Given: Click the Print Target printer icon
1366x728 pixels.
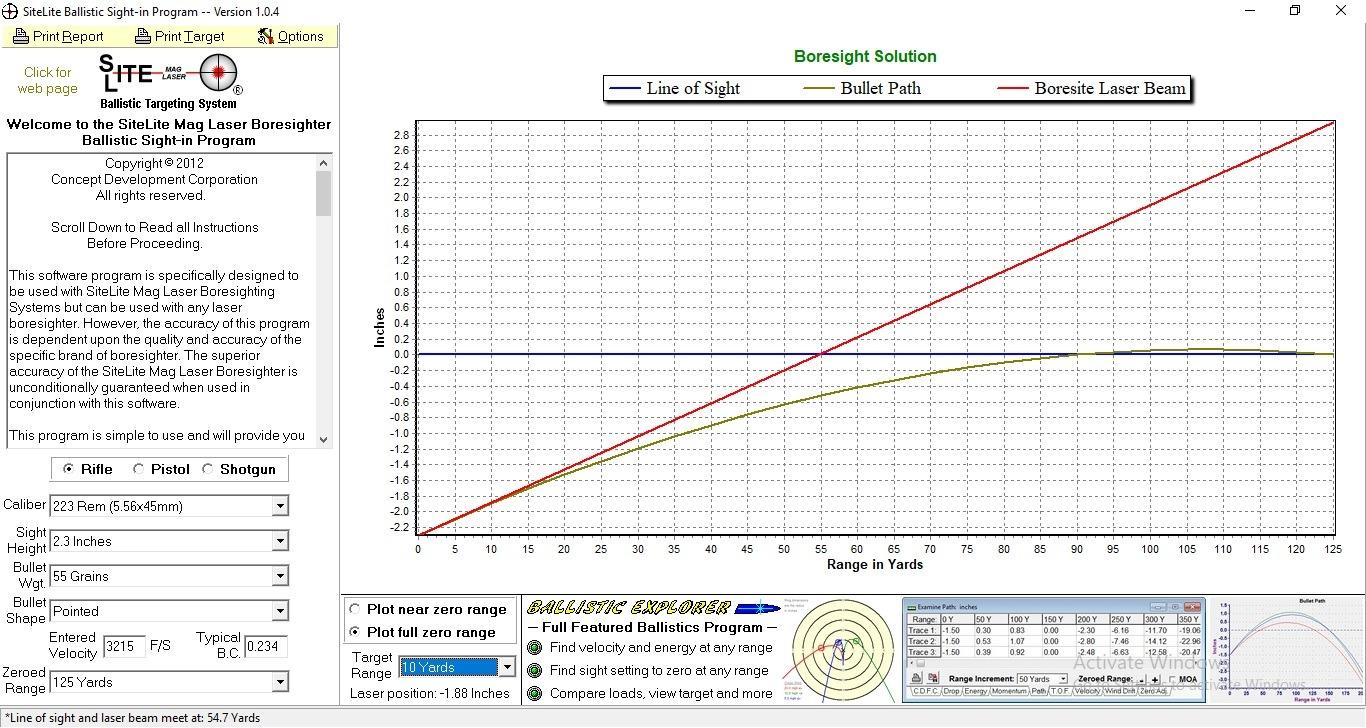Looking at the screenshot, I should click(142, 36).
